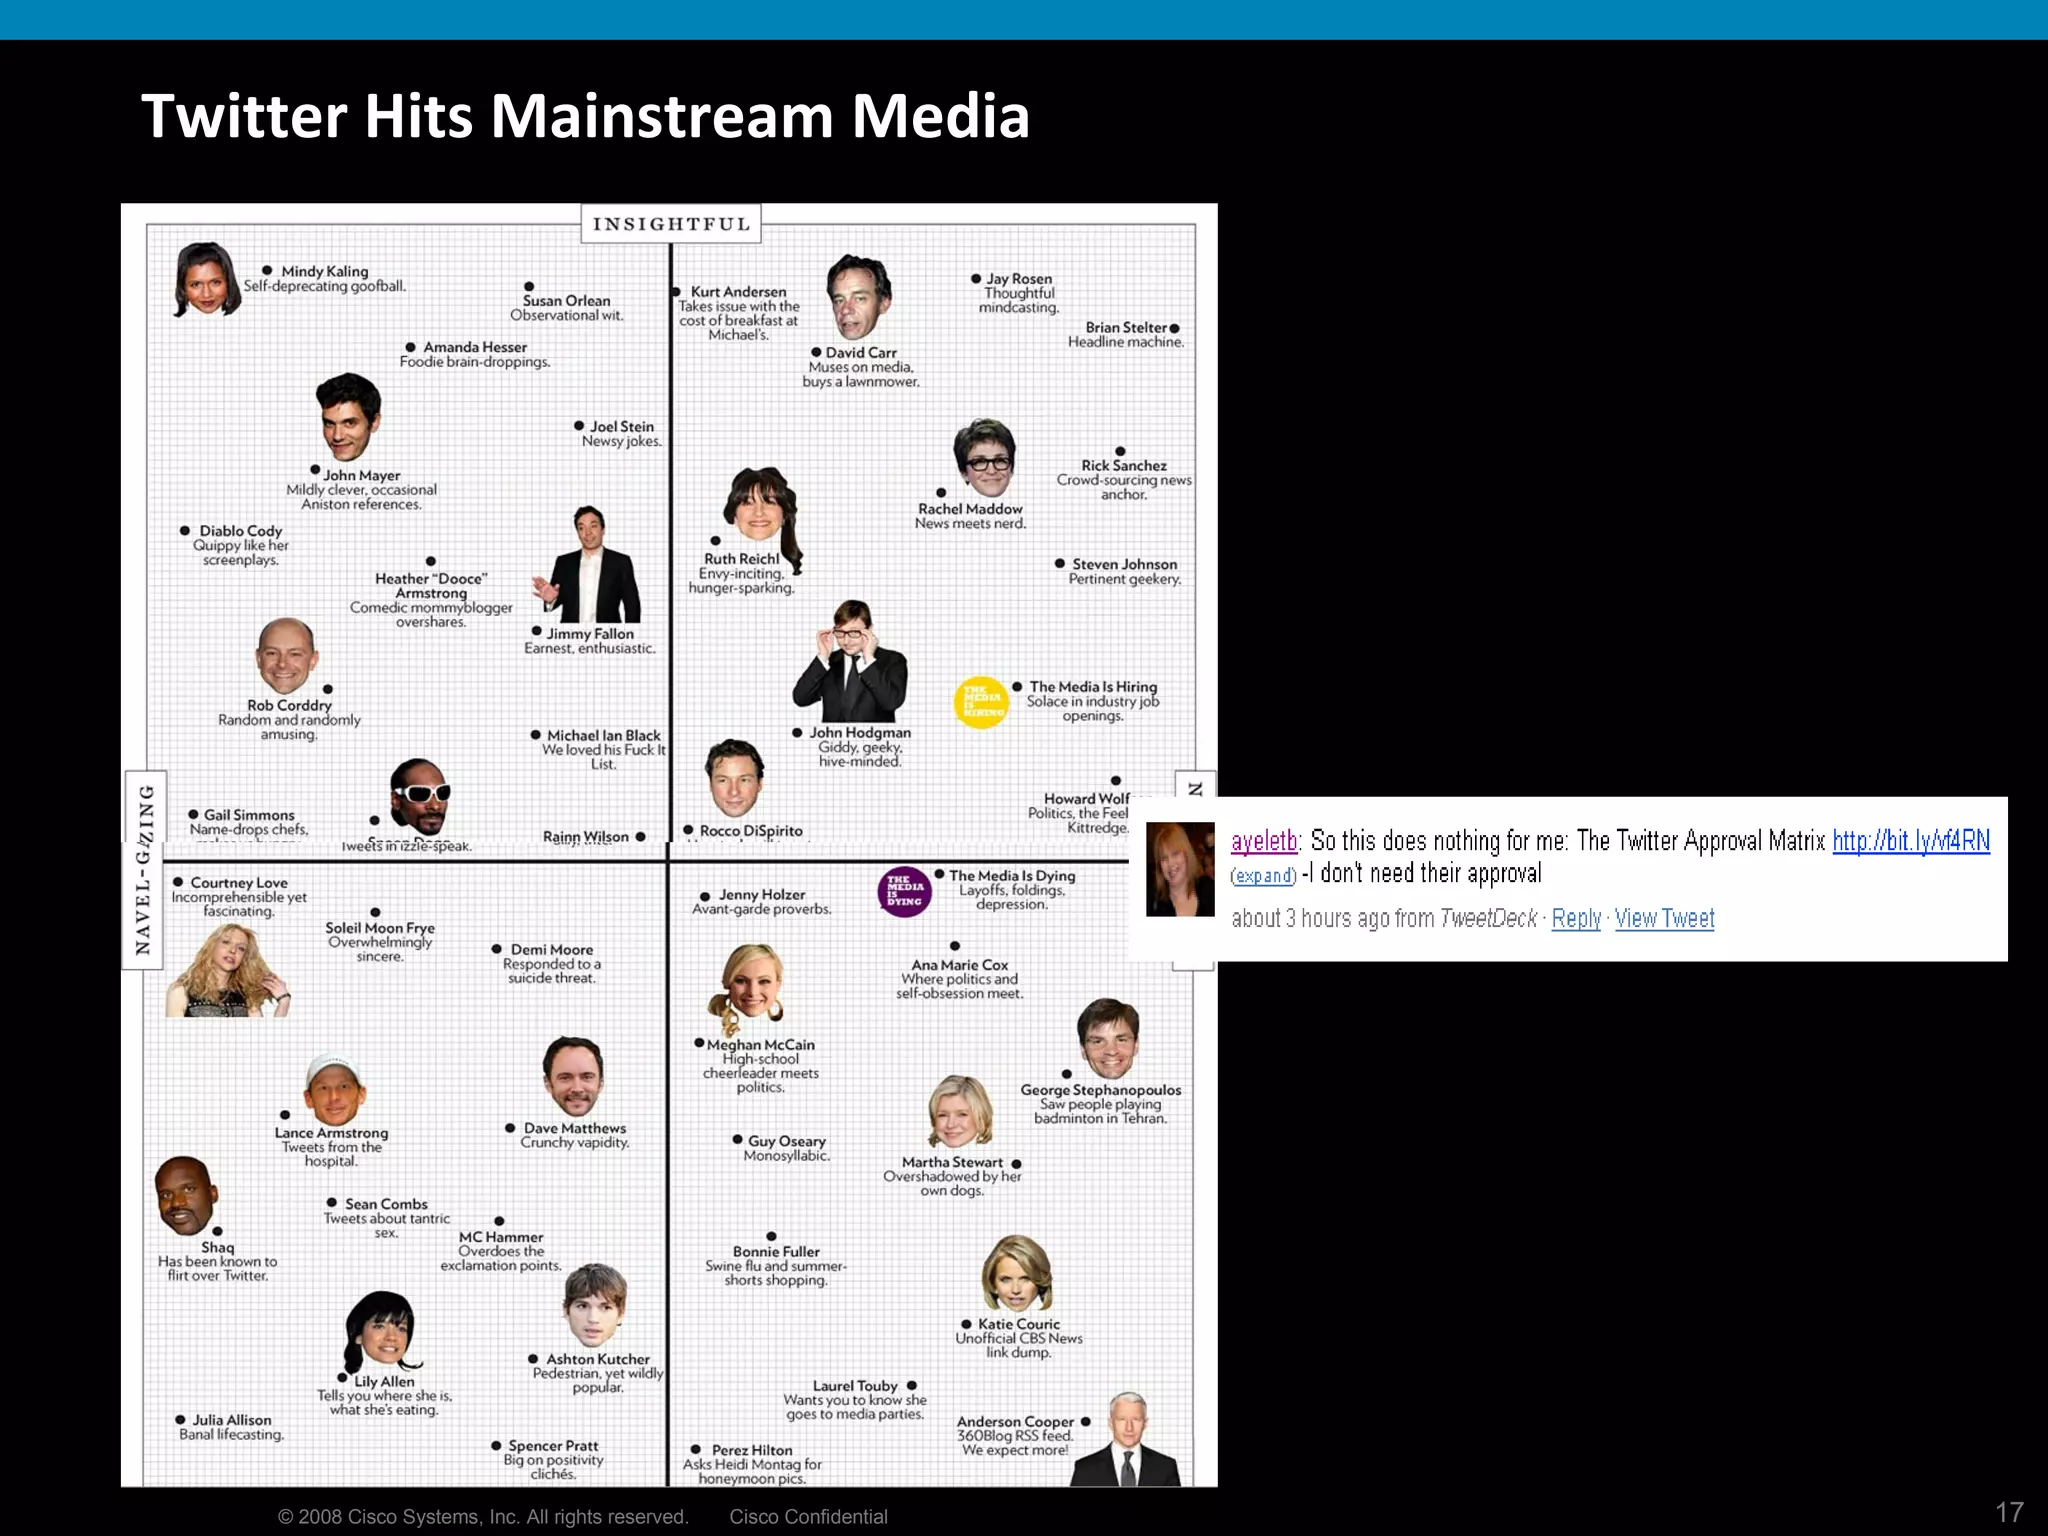Image resolution: width=2048 pixels, height=1536 pixels.
Task: Click the expand link in the tweet
Action: [x=1264, y=876]
